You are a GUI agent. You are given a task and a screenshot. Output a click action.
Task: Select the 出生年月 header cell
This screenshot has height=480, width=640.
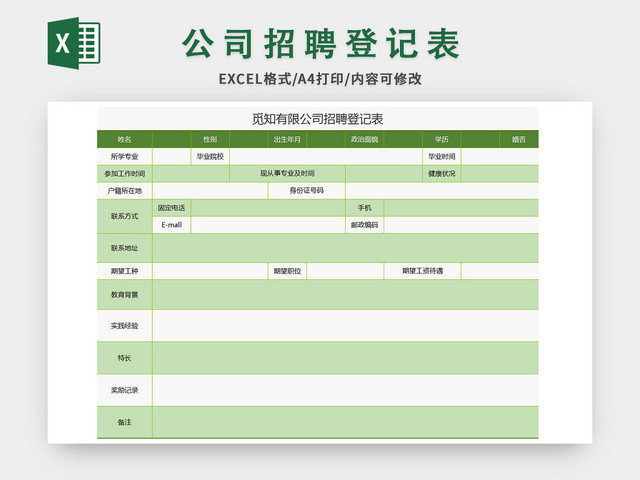287,139
